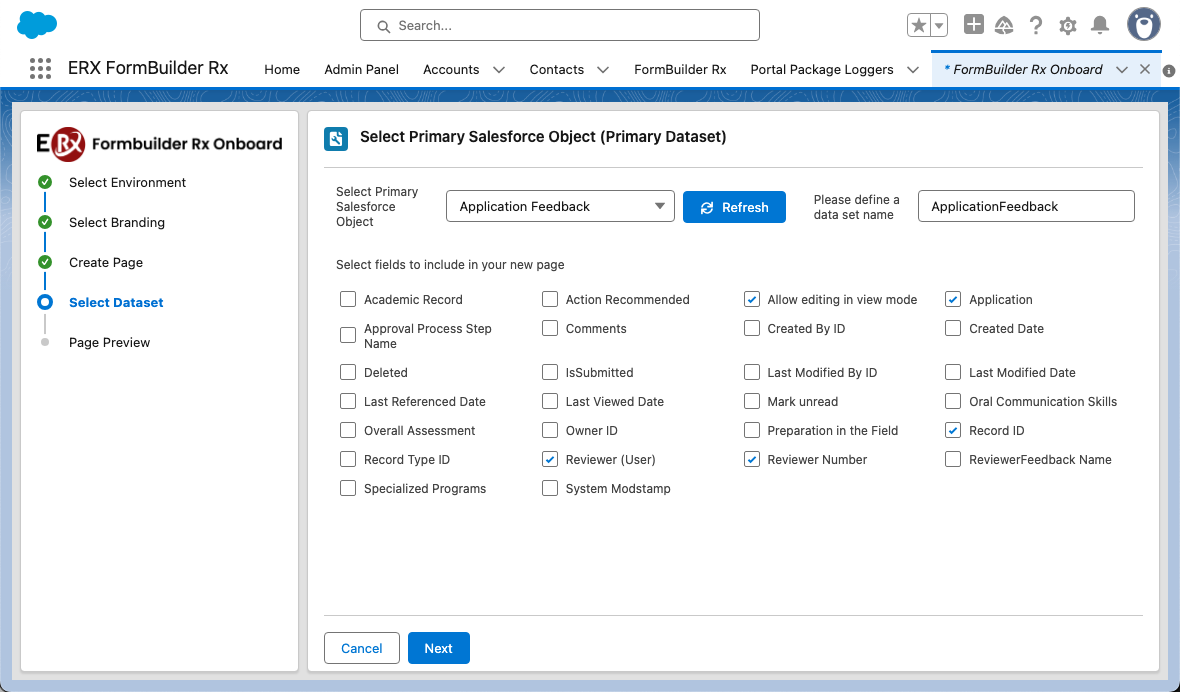This screenshot has width=1180, height=692.
Task: Switch to the FormBuilder Rx tab
Action: pos(680,70)
